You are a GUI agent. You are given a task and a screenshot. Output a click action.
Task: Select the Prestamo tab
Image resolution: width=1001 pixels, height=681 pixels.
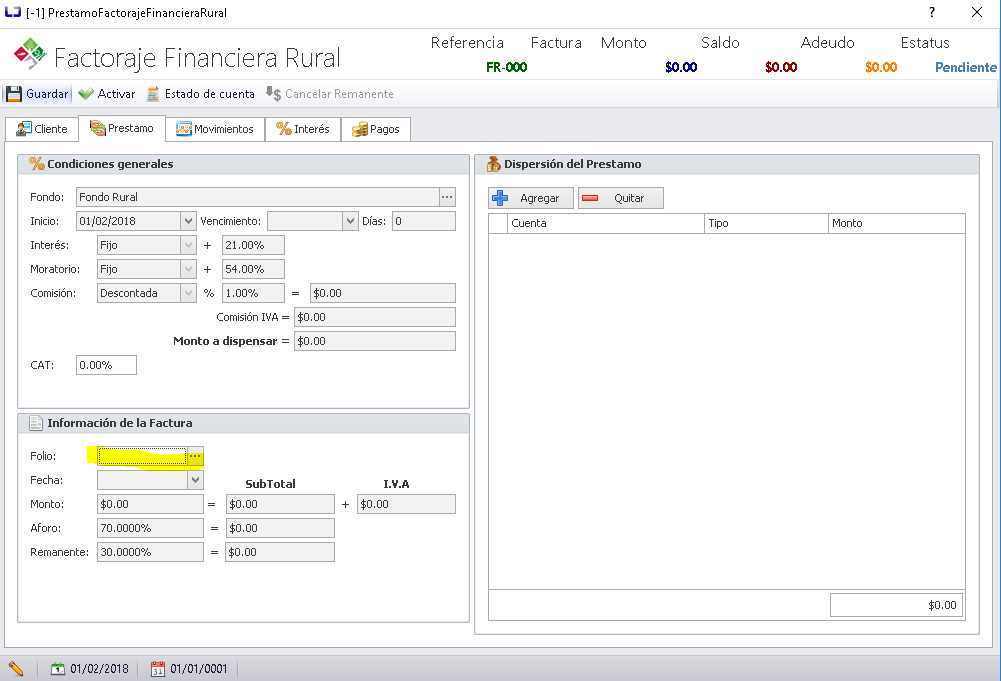click(122, 128)
